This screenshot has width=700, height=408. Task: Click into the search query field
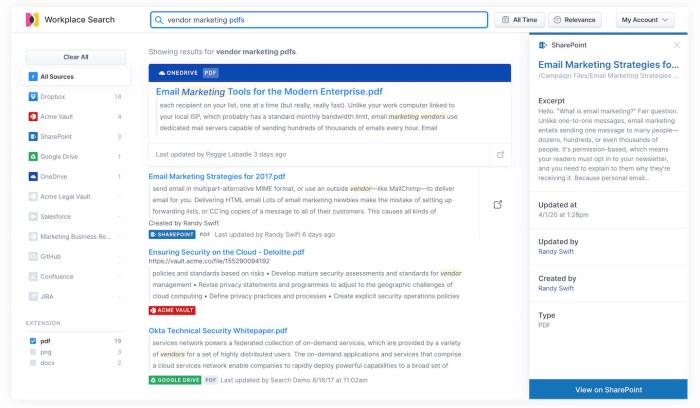click(319, 20)
